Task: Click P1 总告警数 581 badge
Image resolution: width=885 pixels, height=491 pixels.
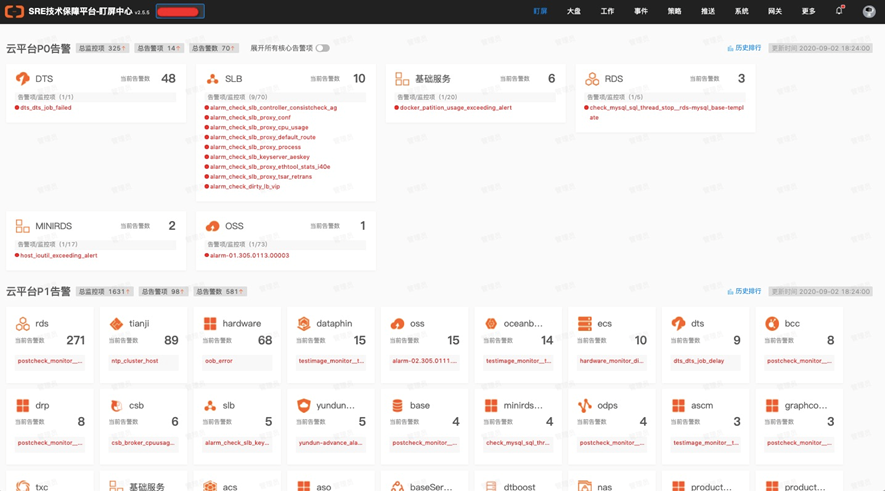Action: coord(220,292)
